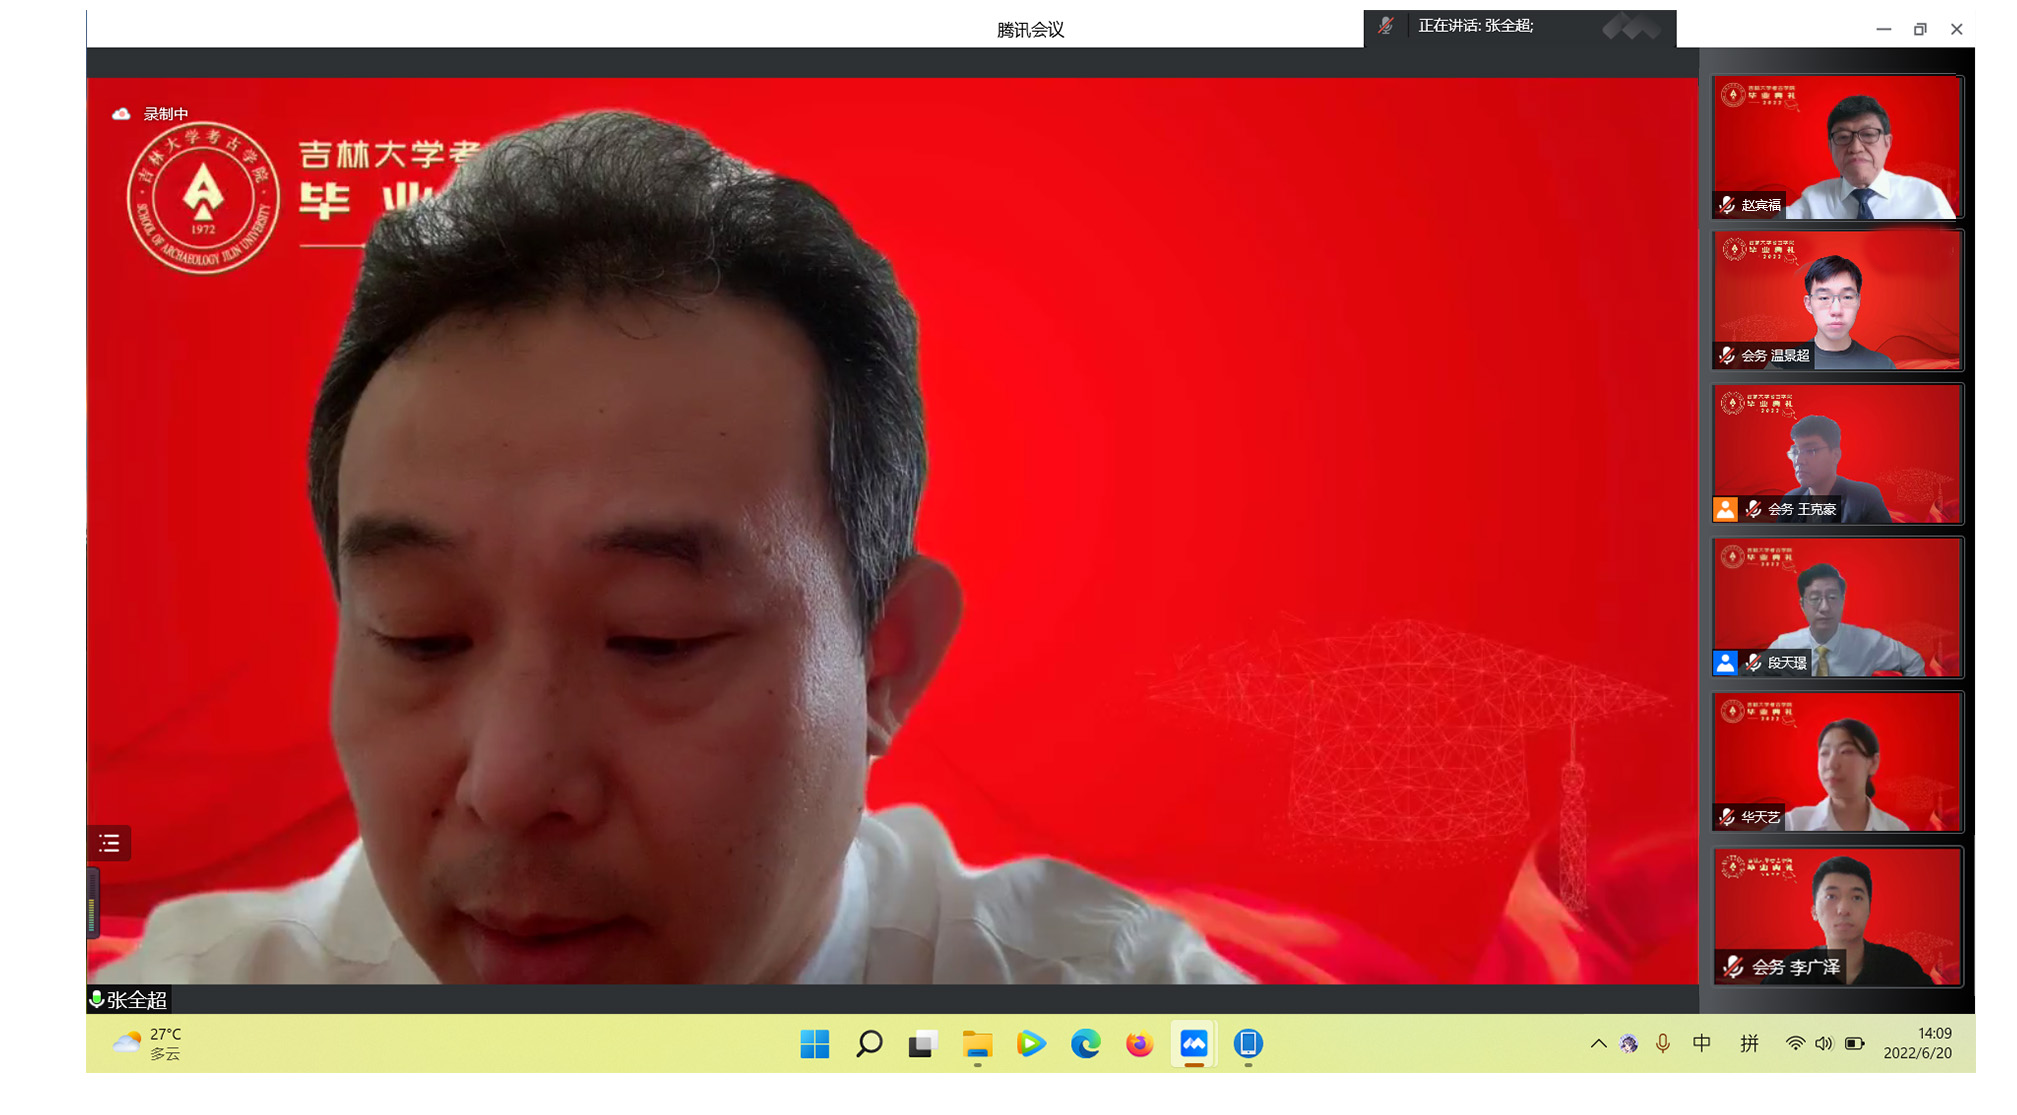Select 会务 李广泽 participant video thumbnail
This screenshot has width=2017, height=1115.
point(1837,916)
